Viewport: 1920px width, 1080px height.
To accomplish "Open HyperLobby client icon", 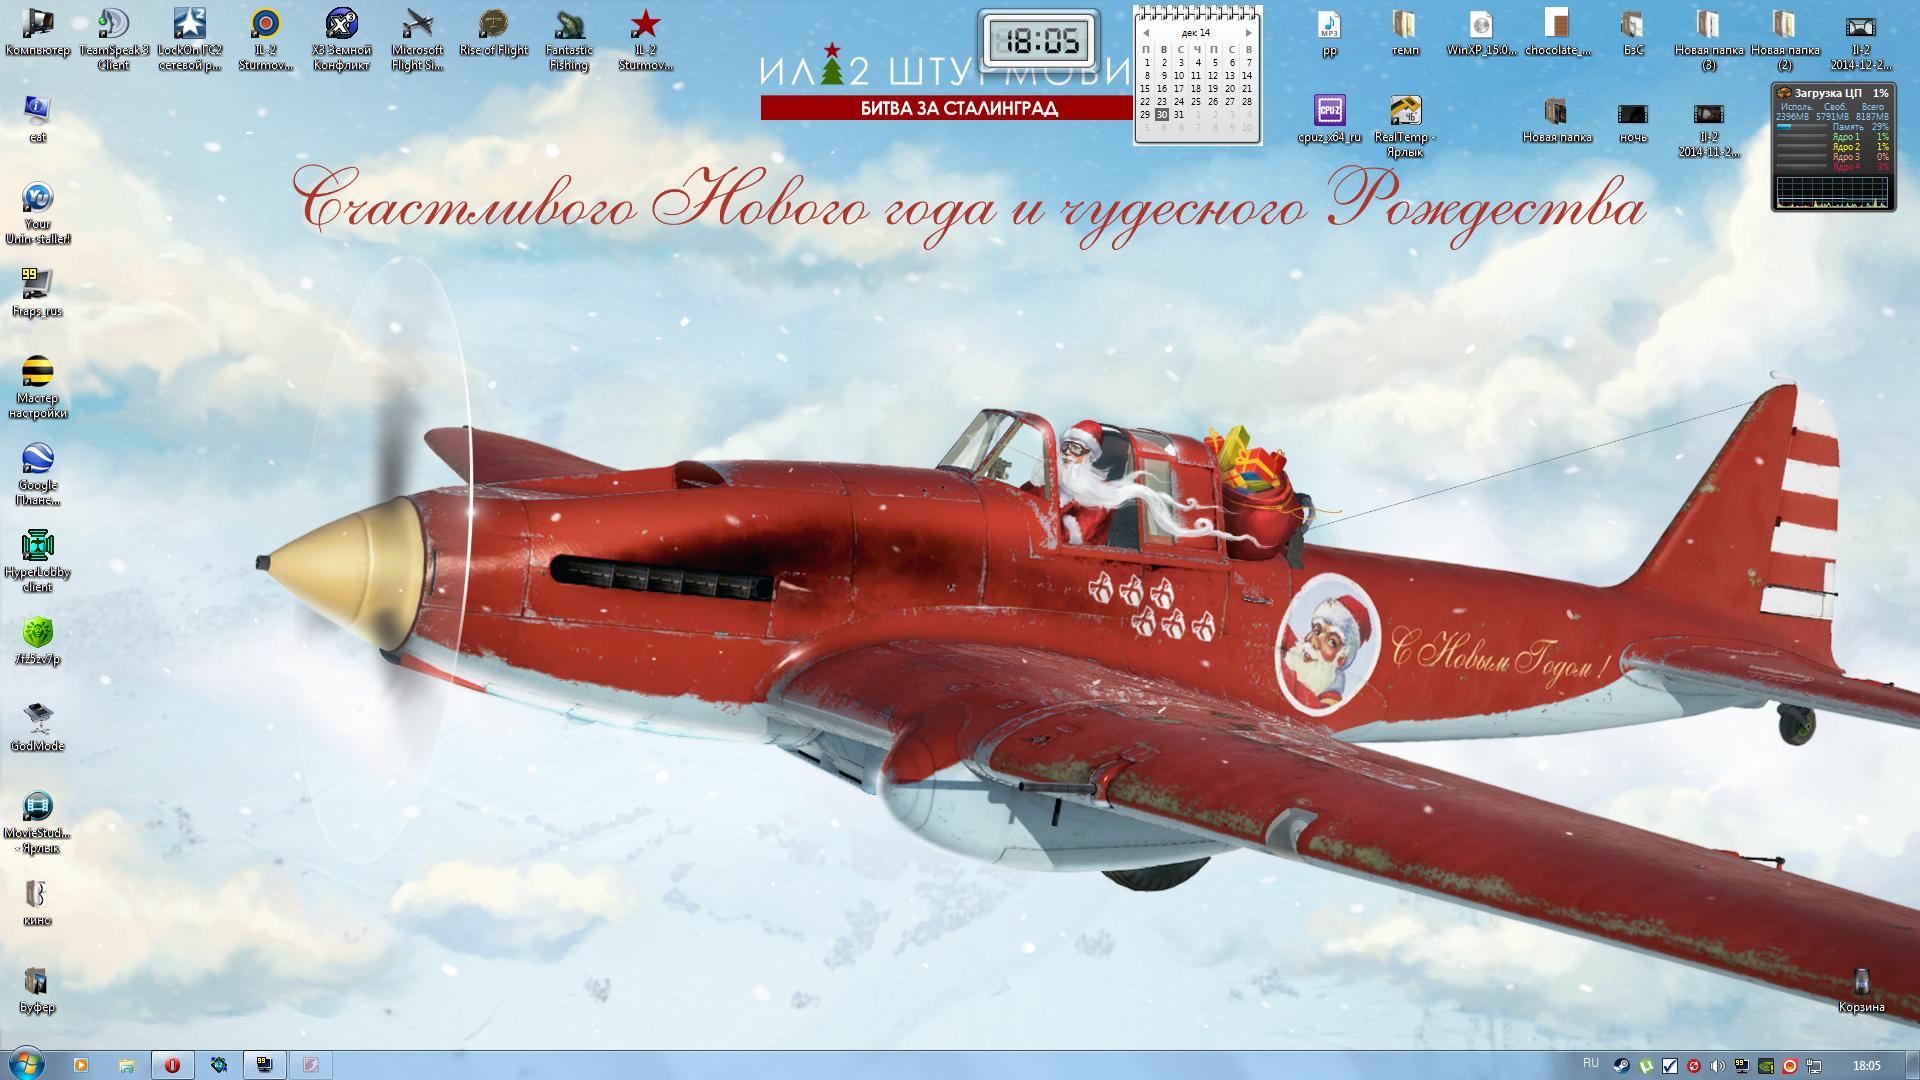I will click(x=37, y=560).
